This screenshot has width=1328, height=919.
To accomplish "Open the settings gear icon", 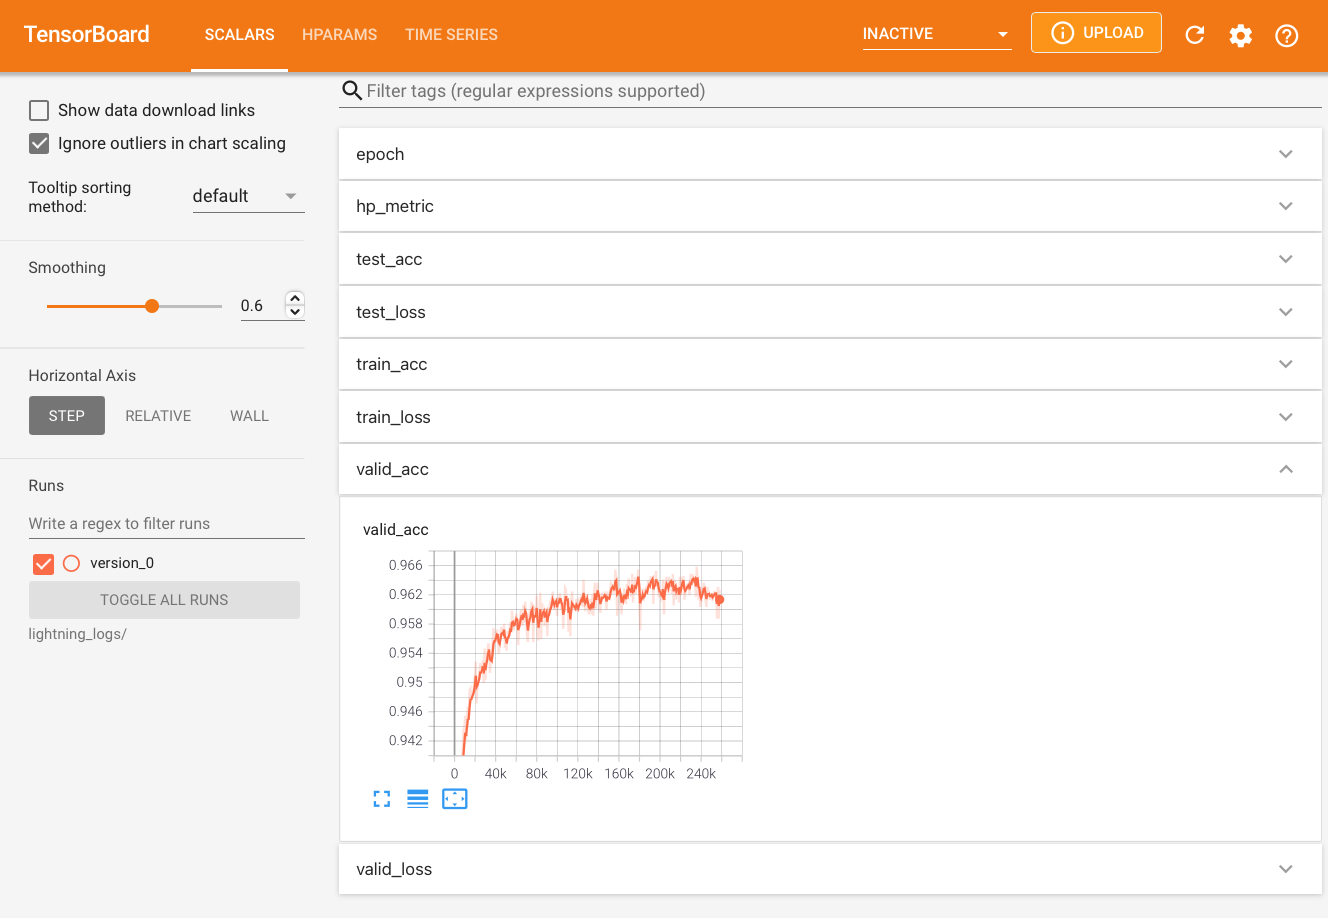I will click(x=1240, y=35).
